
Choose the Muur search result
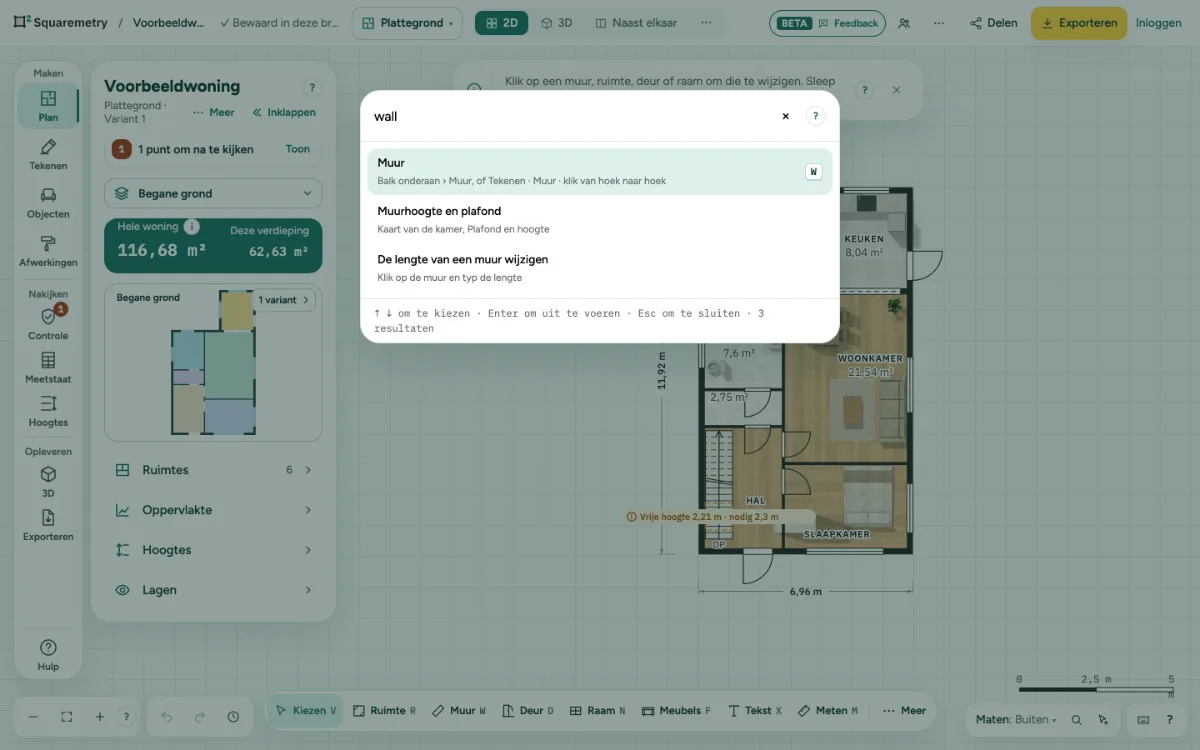[x=599, y=171]
